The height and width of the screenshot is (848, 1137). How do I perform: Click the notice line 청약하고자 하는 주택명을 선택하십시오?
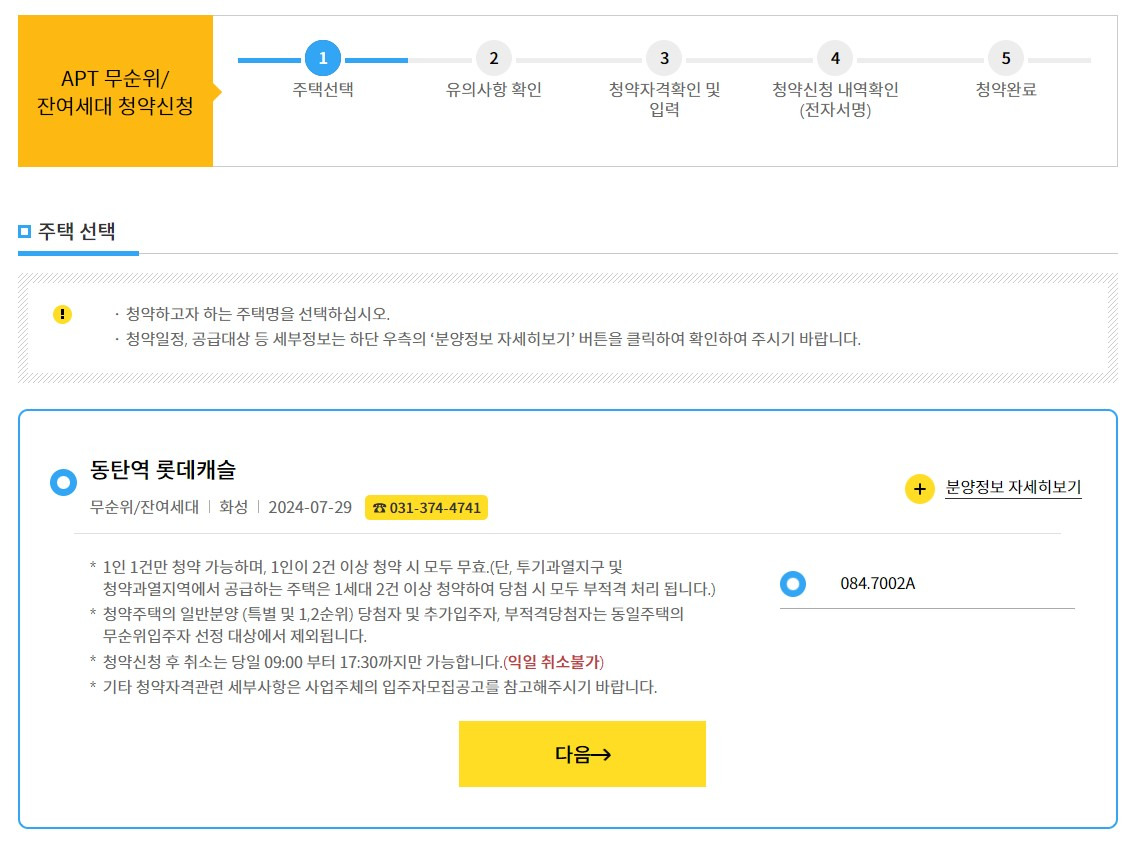coord(257,314)
